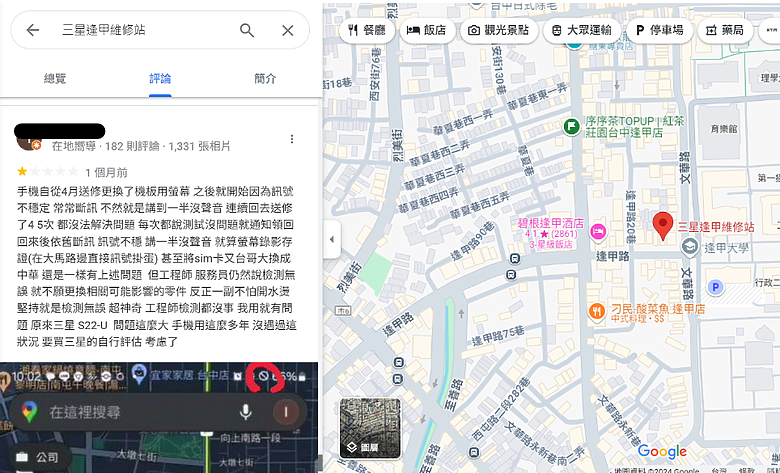Clear the search with the X icon

288,30
